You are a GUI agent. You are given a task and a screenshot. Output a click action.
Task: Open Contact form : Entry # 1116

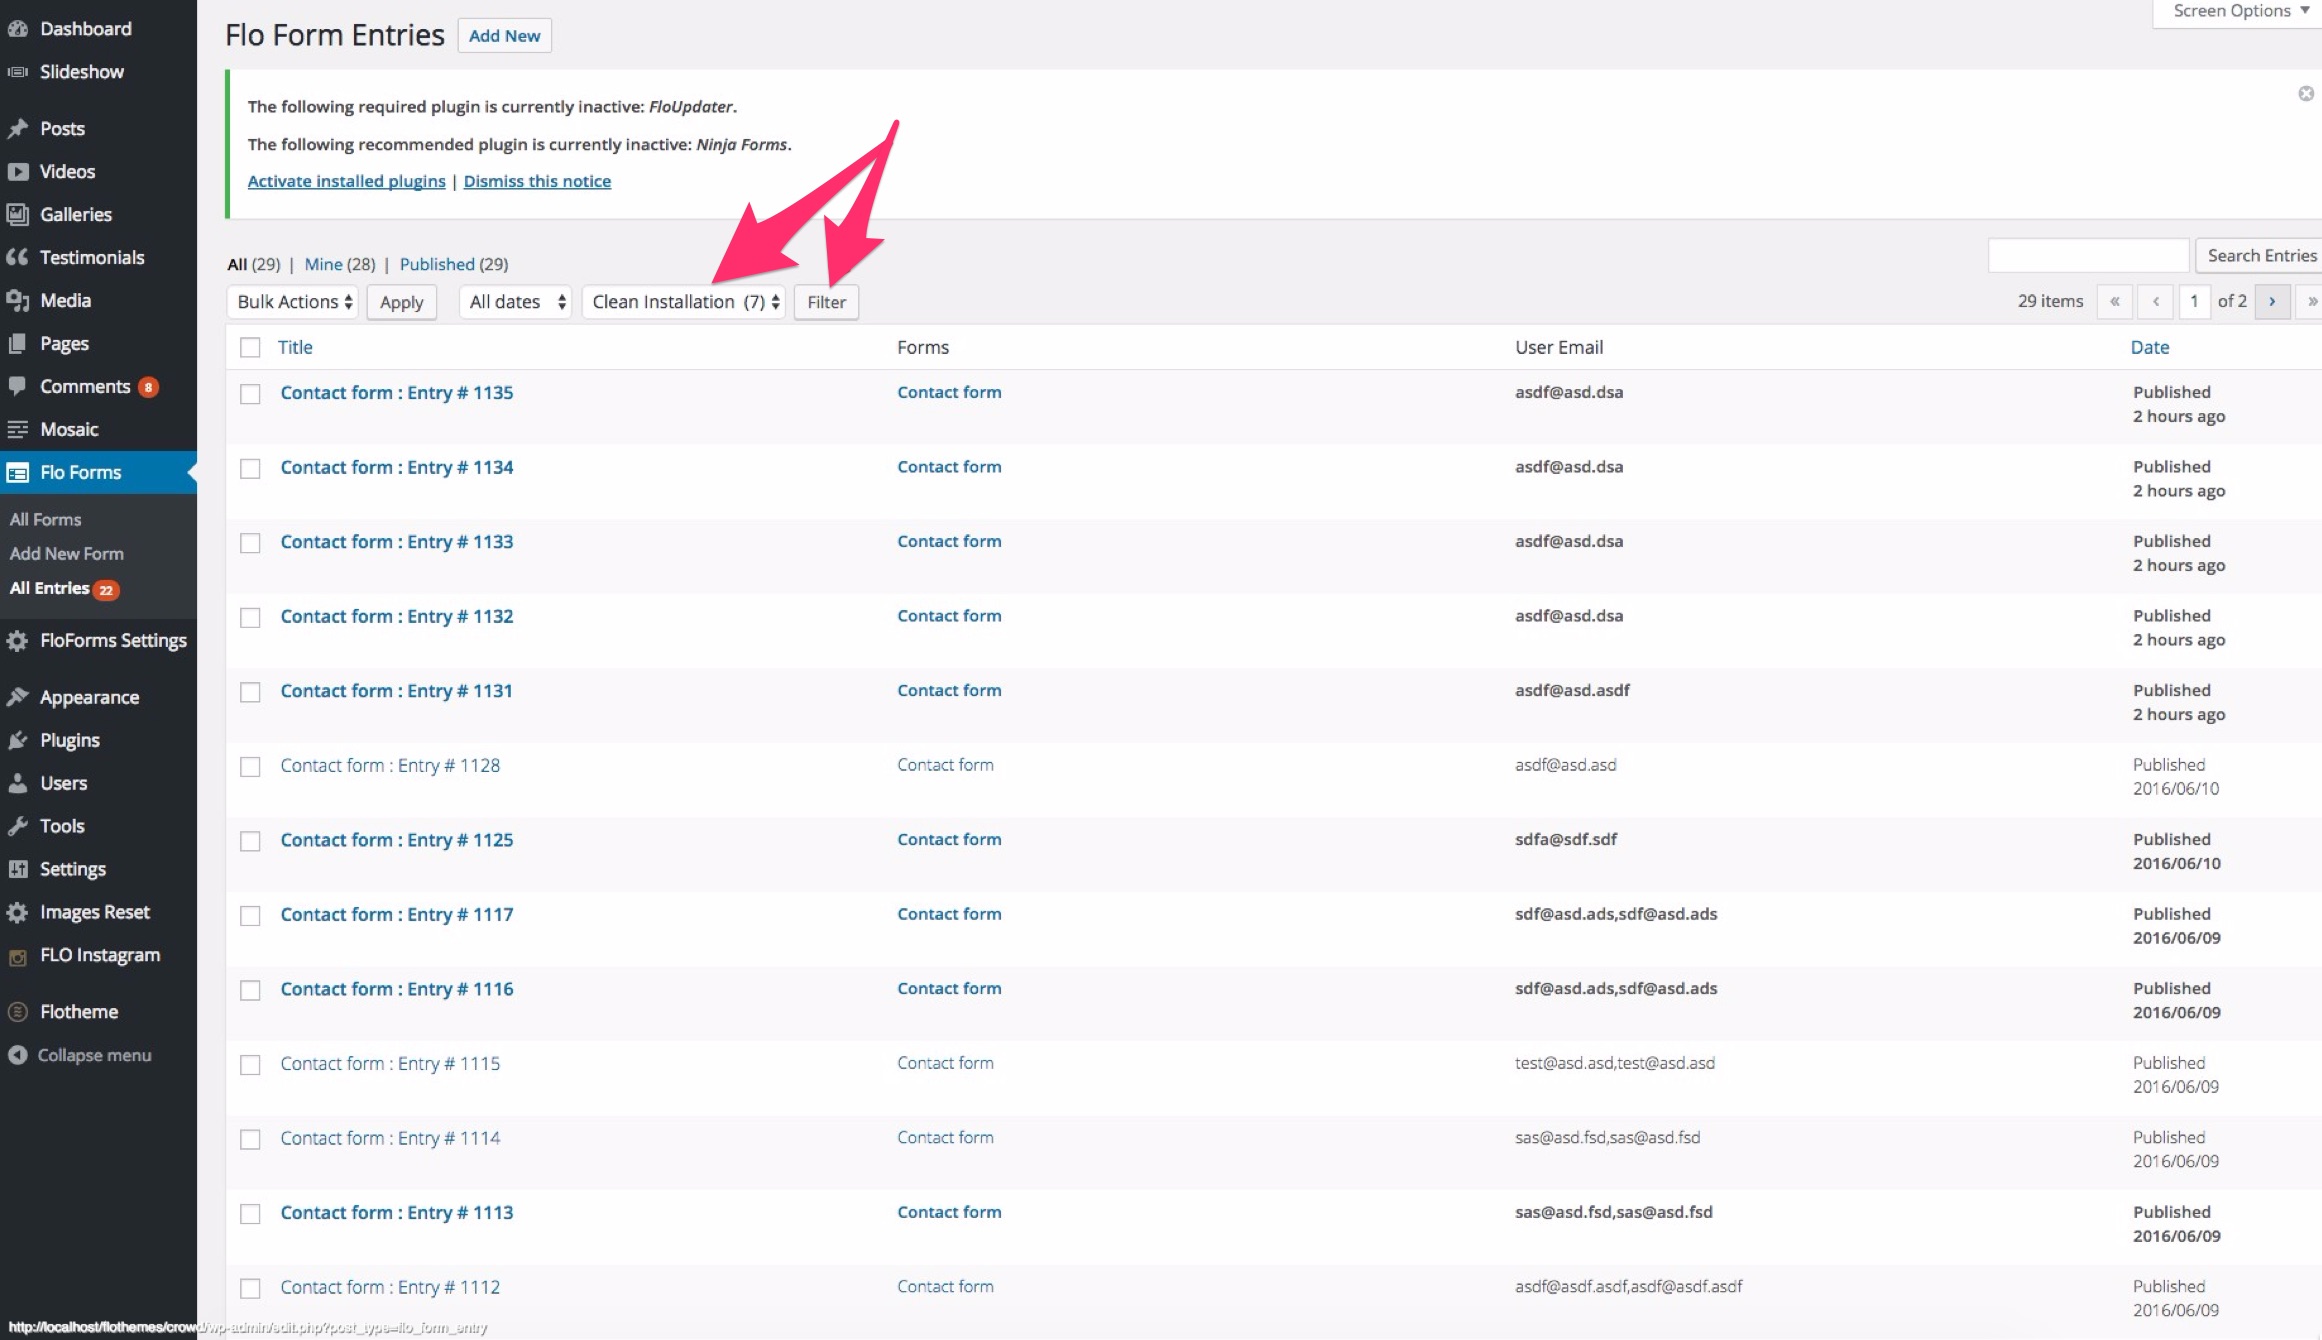click(397, 989)
